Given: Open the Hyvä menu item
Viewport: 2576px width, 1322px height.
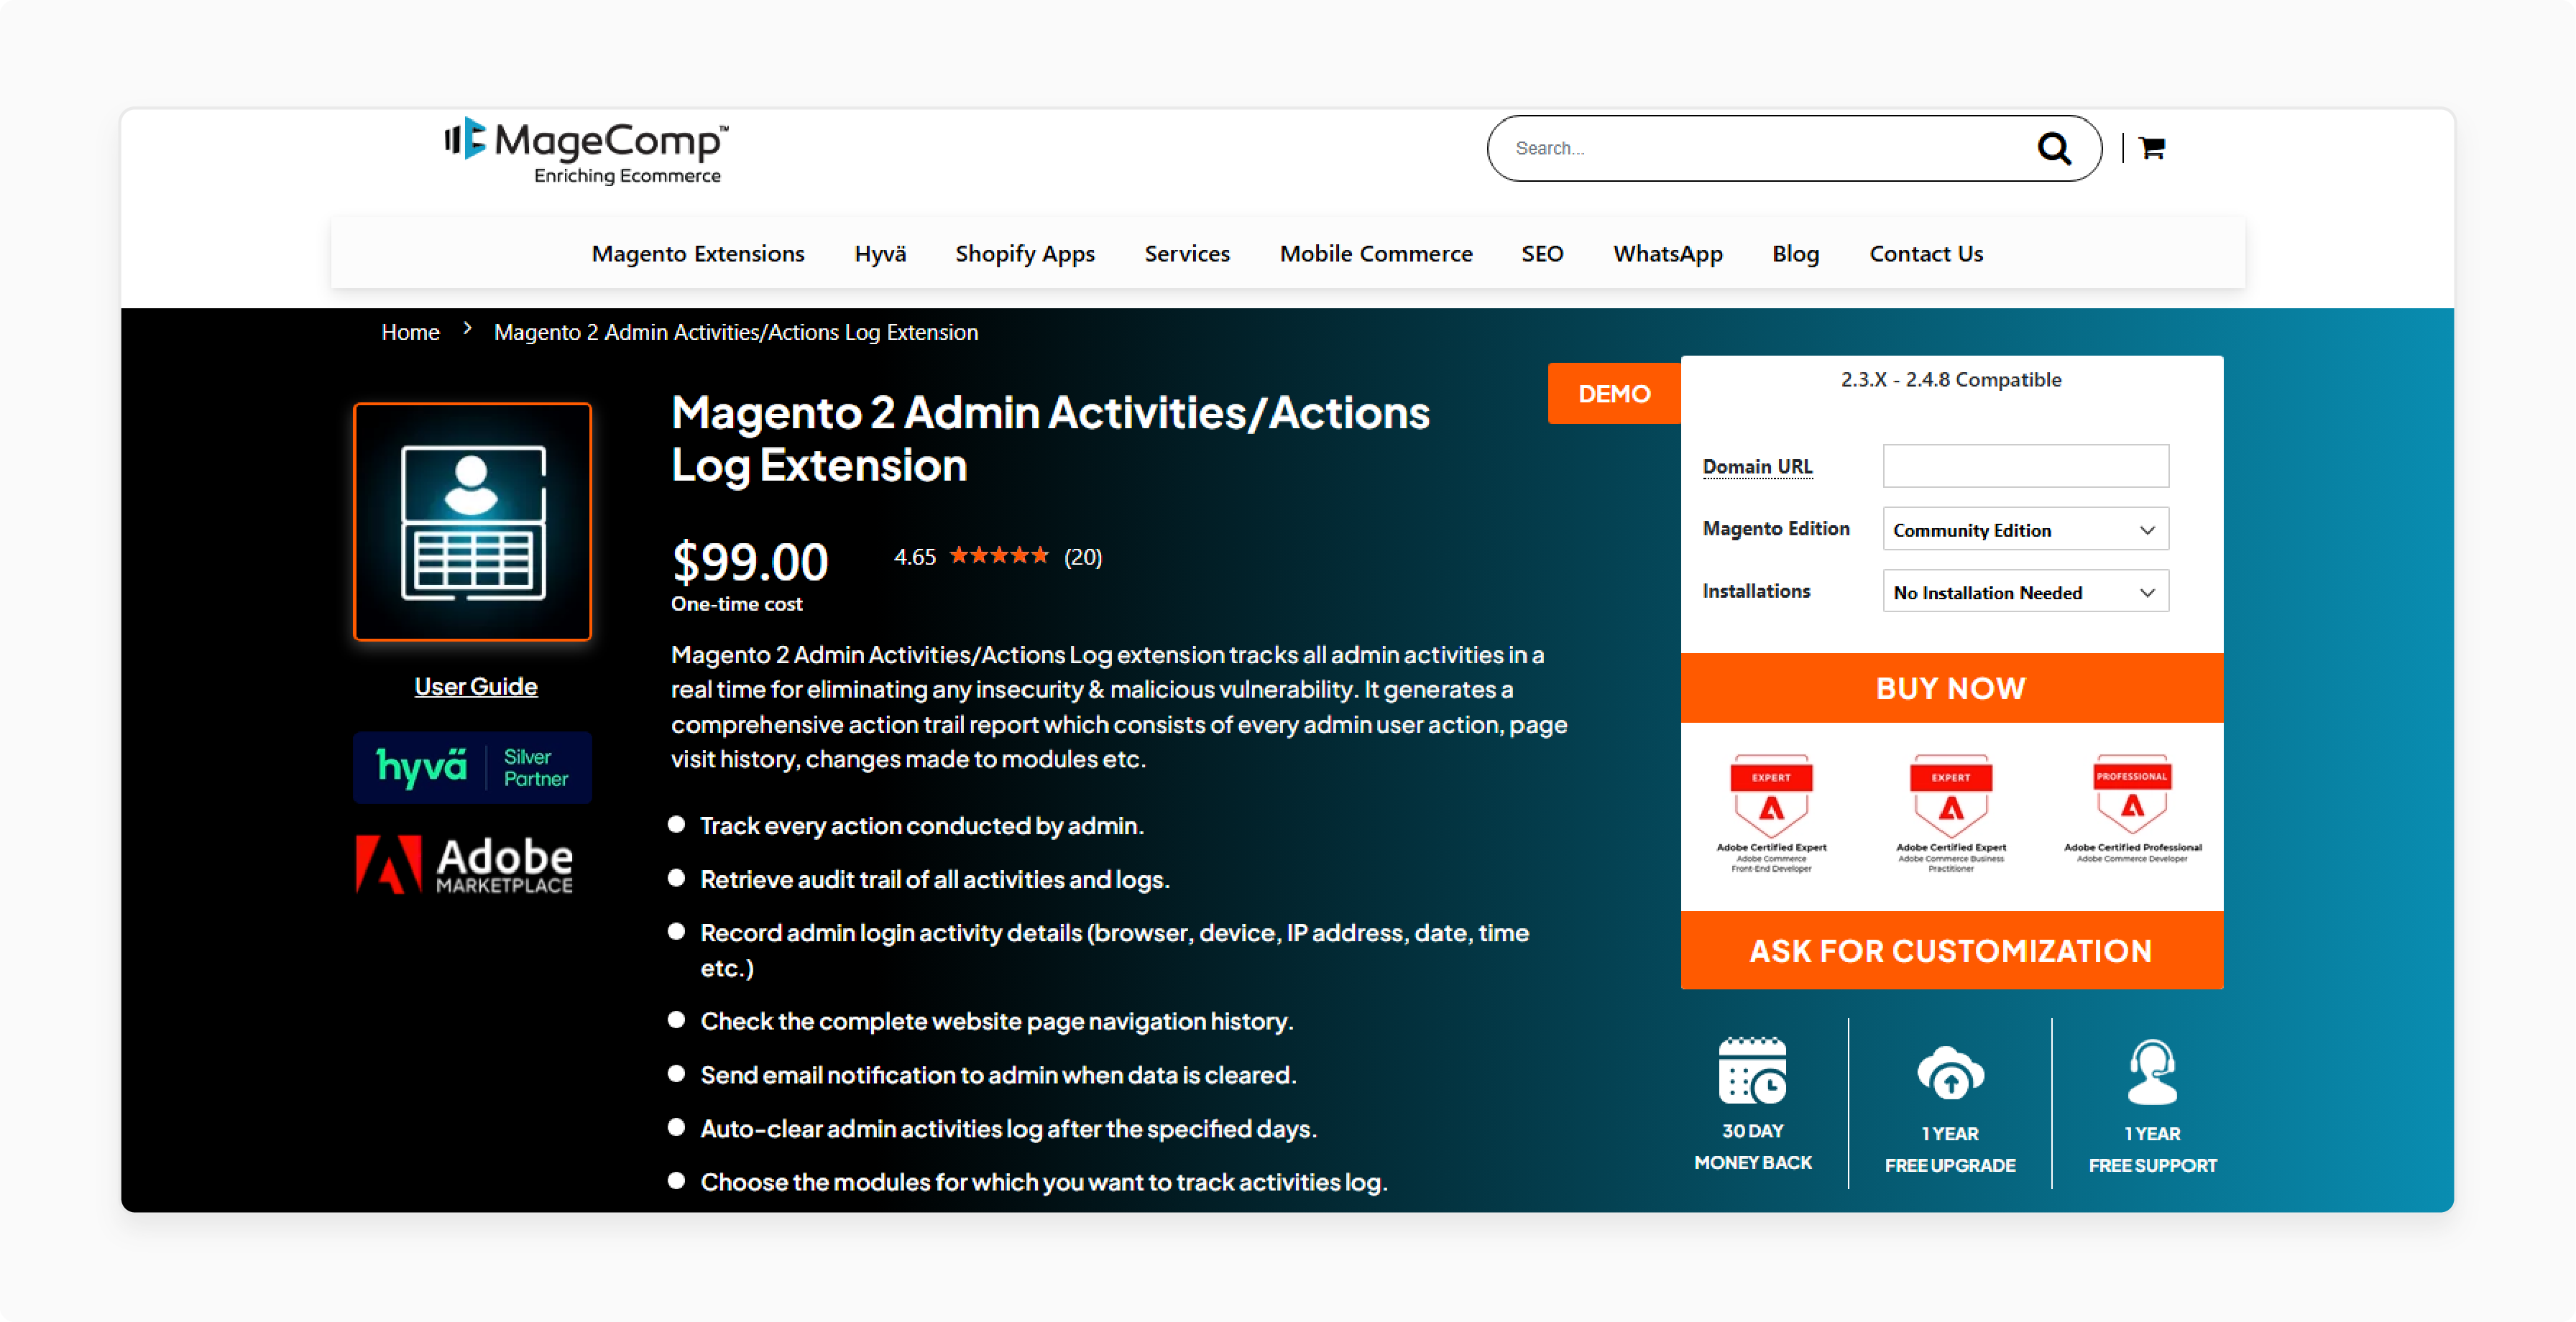Looking at the screenshot, I should pos(880,254).
